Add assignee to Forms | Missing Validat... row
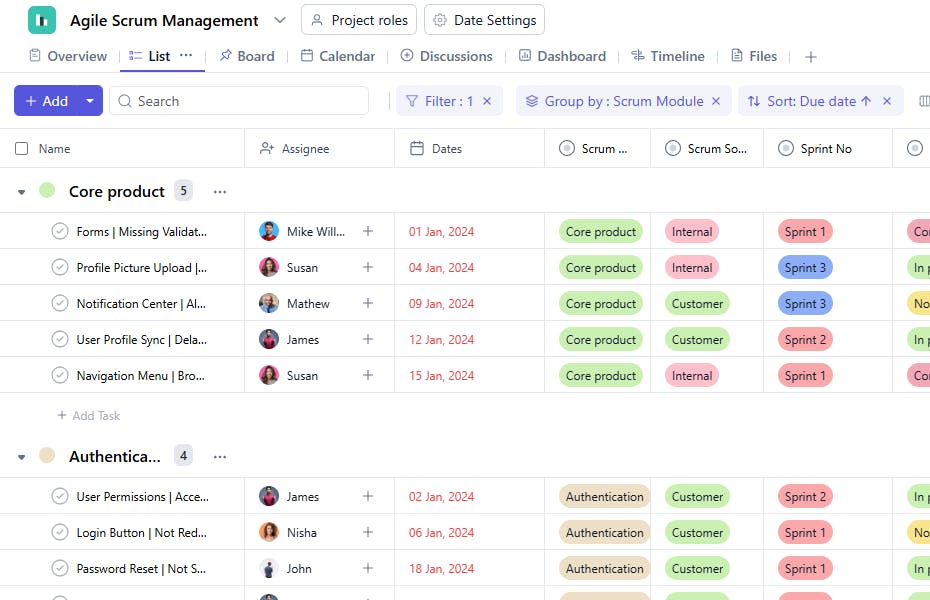The height and width of the screenshot is (600, 930). (368, 231)
